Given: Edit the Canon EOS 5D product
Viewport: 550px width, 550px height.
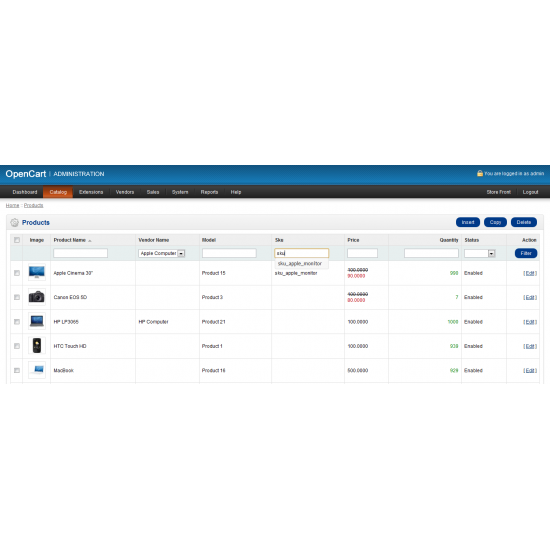Looking at the screenshot, I should click(x=530, y=297).
